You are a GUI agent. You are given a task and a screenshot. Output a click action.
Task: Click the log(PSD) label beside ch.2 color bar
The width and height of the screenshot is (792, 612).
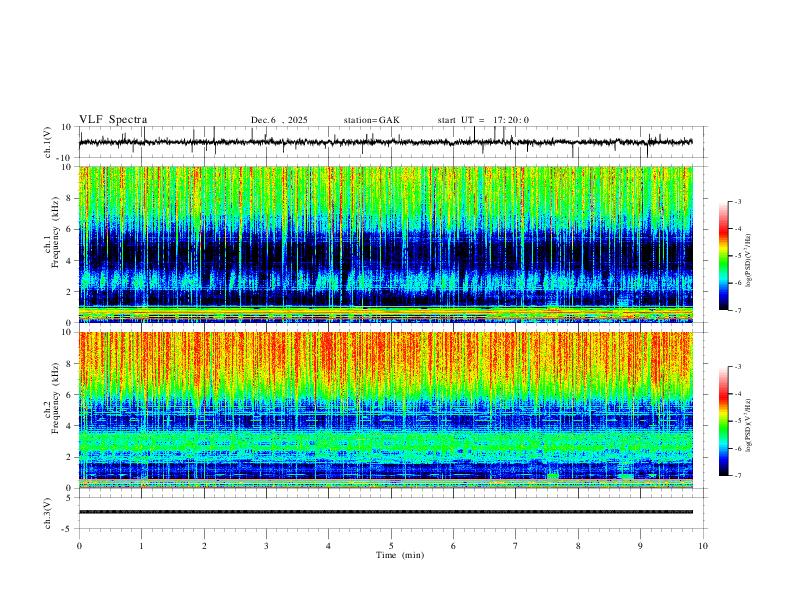[749, 425]
